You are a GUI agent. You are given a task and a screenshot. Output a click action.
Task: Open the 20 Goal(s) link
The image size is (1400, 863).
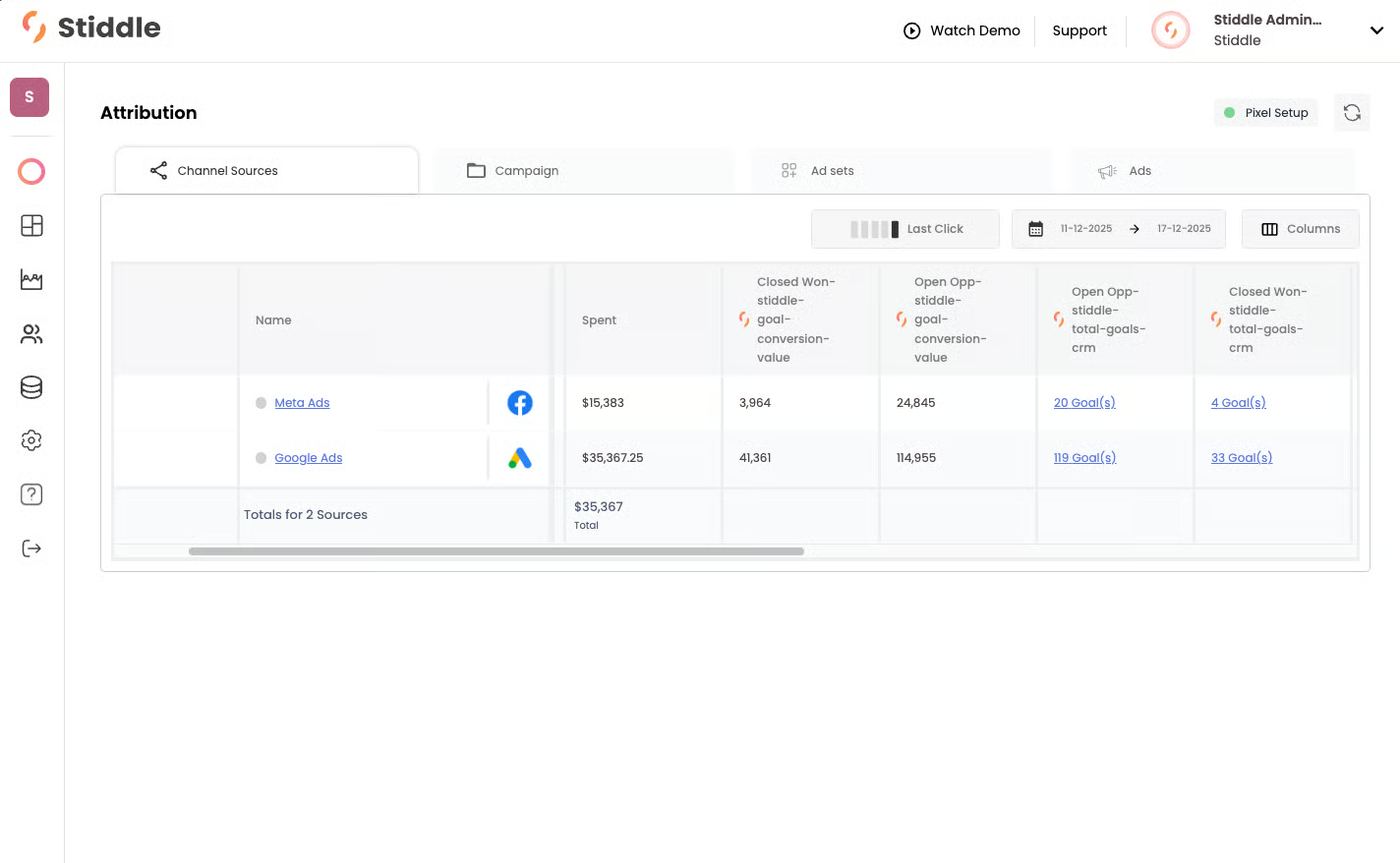click(1085, 403)
